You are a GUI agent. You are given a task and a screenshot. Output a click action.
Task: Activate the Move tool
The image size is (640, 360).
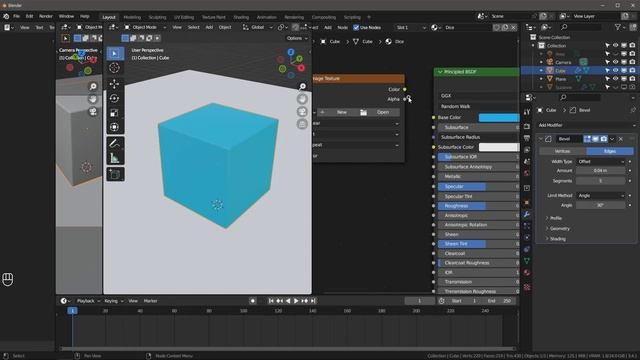click(115, 84)
